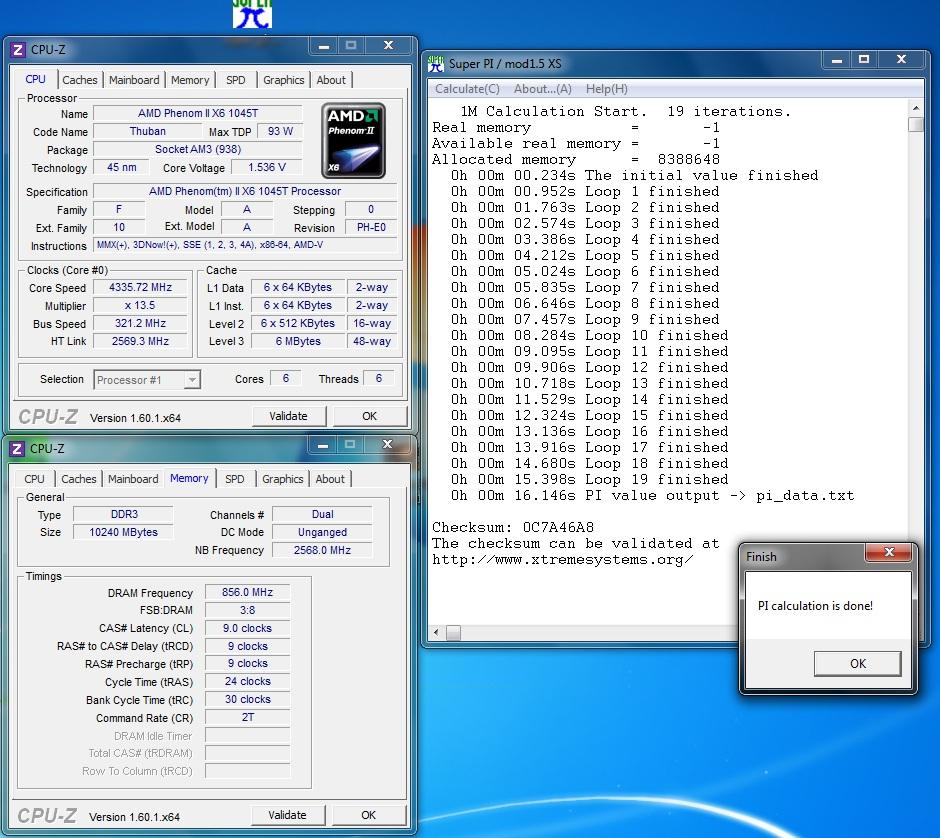Click the Bank Cycle Time value 30 clocks
This screenshot has height=838, width=940.
click(x=247, y=700)
